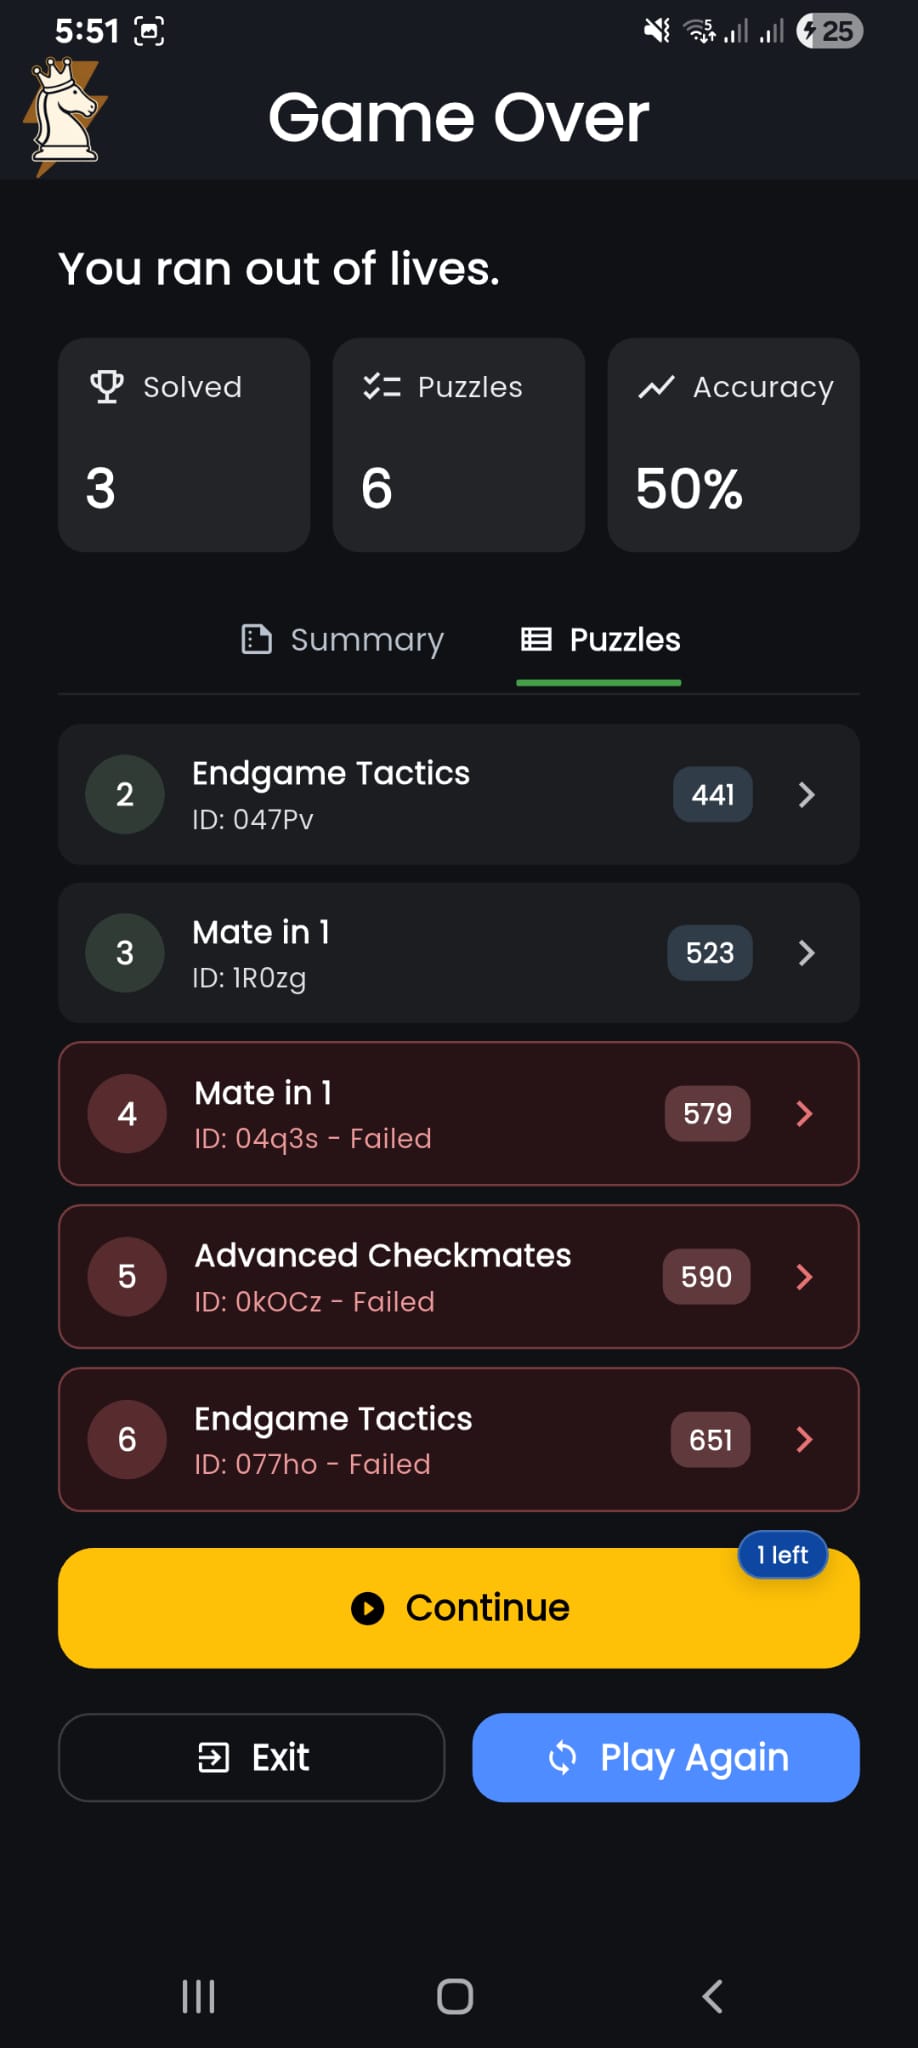Image resolution: width=918 pixels, height=2048 pixels.
Task: Click the document icon beside Summary
Action: coord(256,640)
